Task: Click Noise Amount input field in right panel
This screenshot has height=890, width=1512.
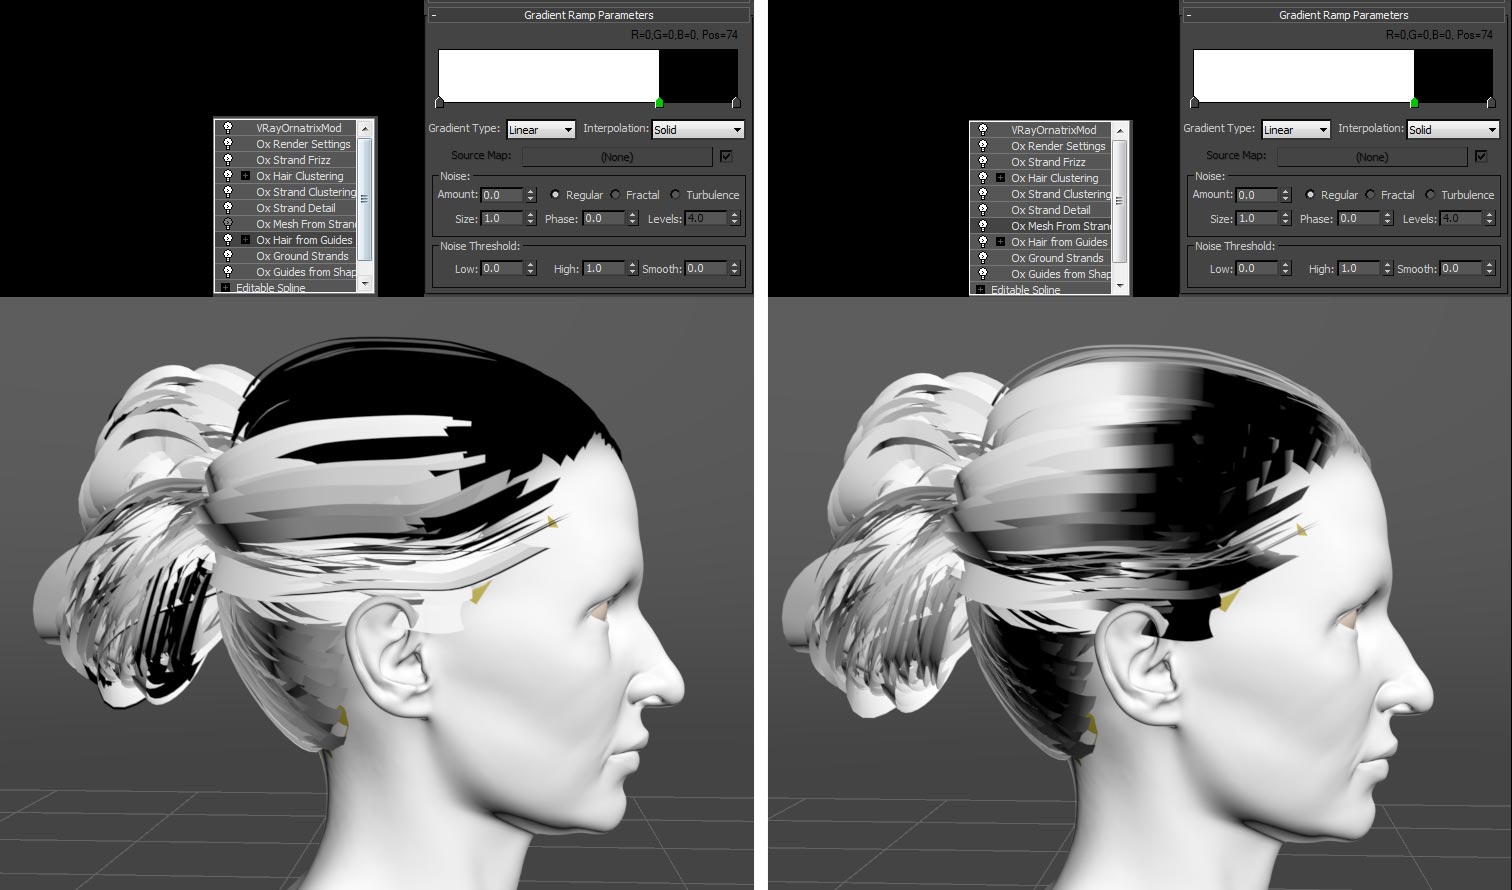Action: tap(1256, 195)
